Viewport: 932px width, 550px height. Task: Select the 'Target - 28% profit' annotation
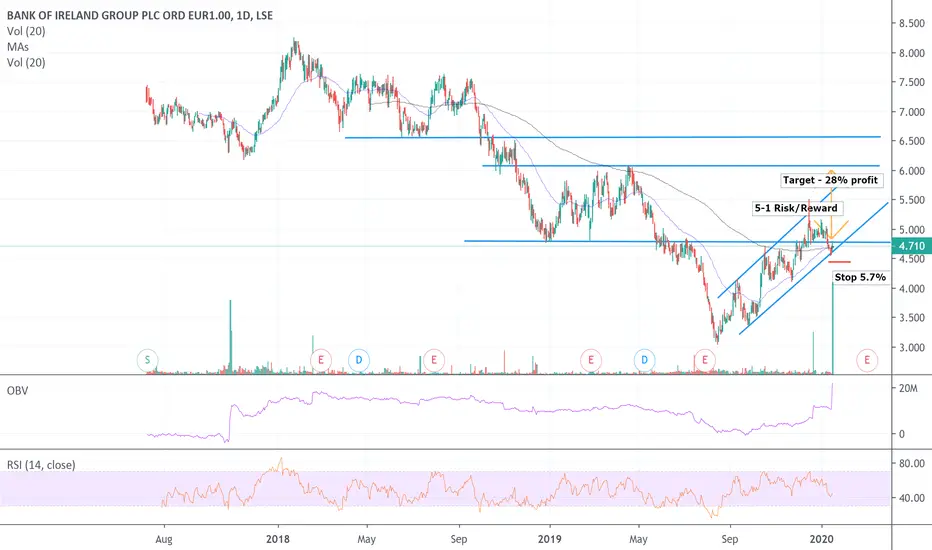[830, 180]
